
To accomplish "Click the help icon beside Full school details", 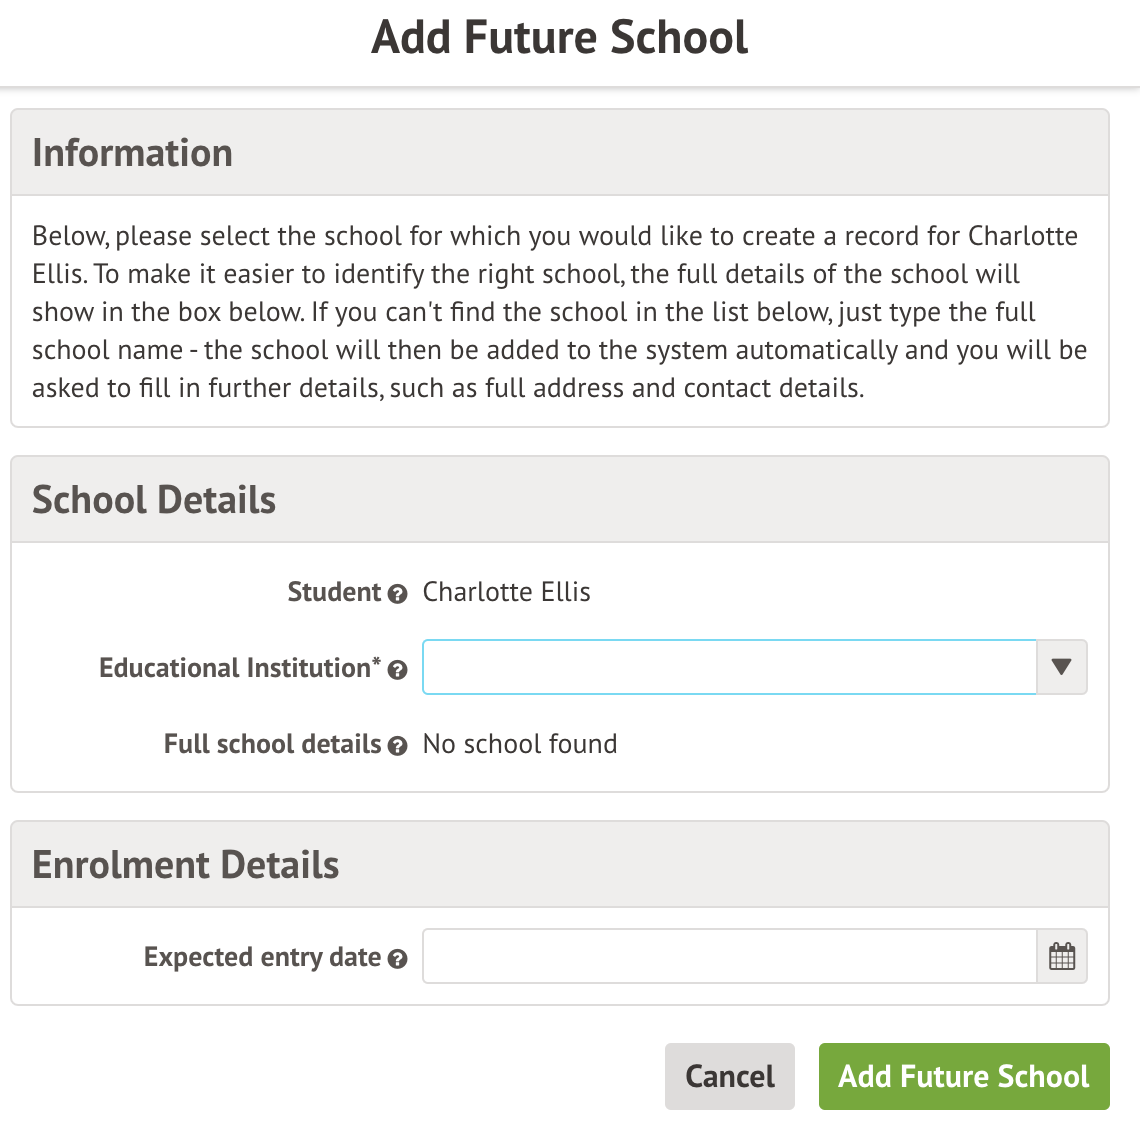I will [x=397, y=746].
